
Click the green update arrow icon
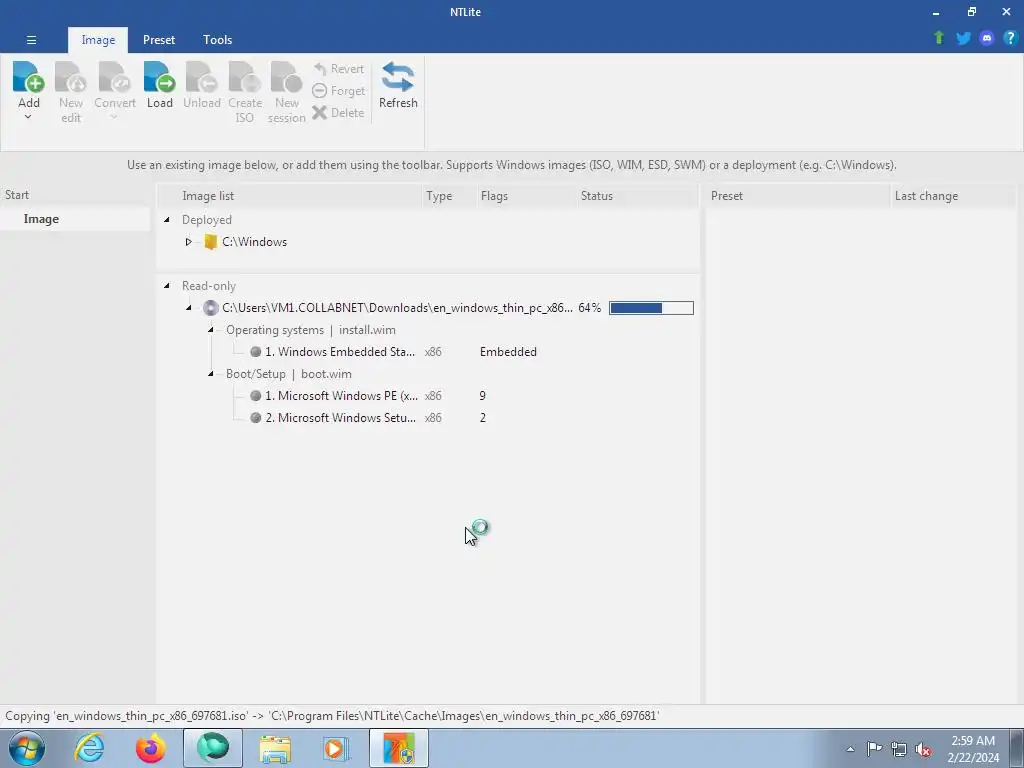(x=939, y=38)
